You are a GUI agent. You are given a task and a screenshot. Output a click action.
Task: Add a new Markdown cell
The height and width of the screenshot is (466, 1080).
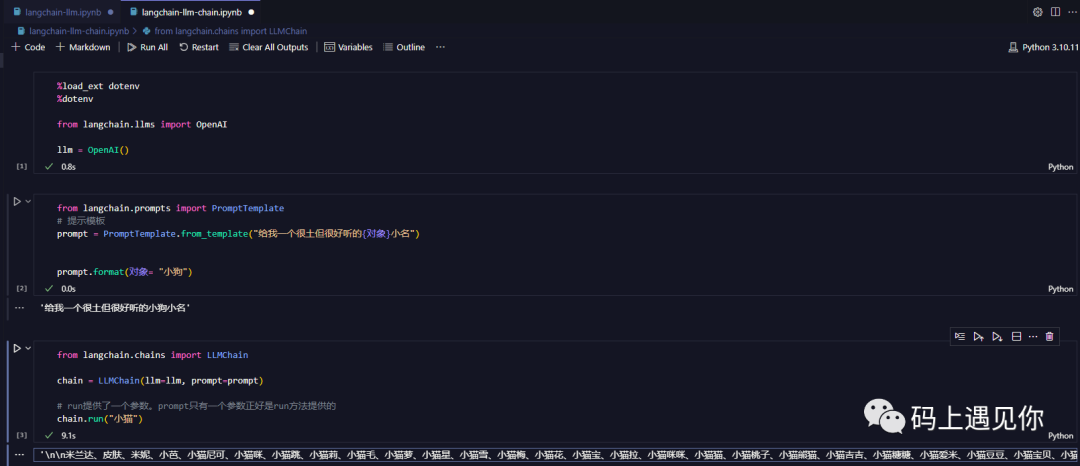click(83, 47)
